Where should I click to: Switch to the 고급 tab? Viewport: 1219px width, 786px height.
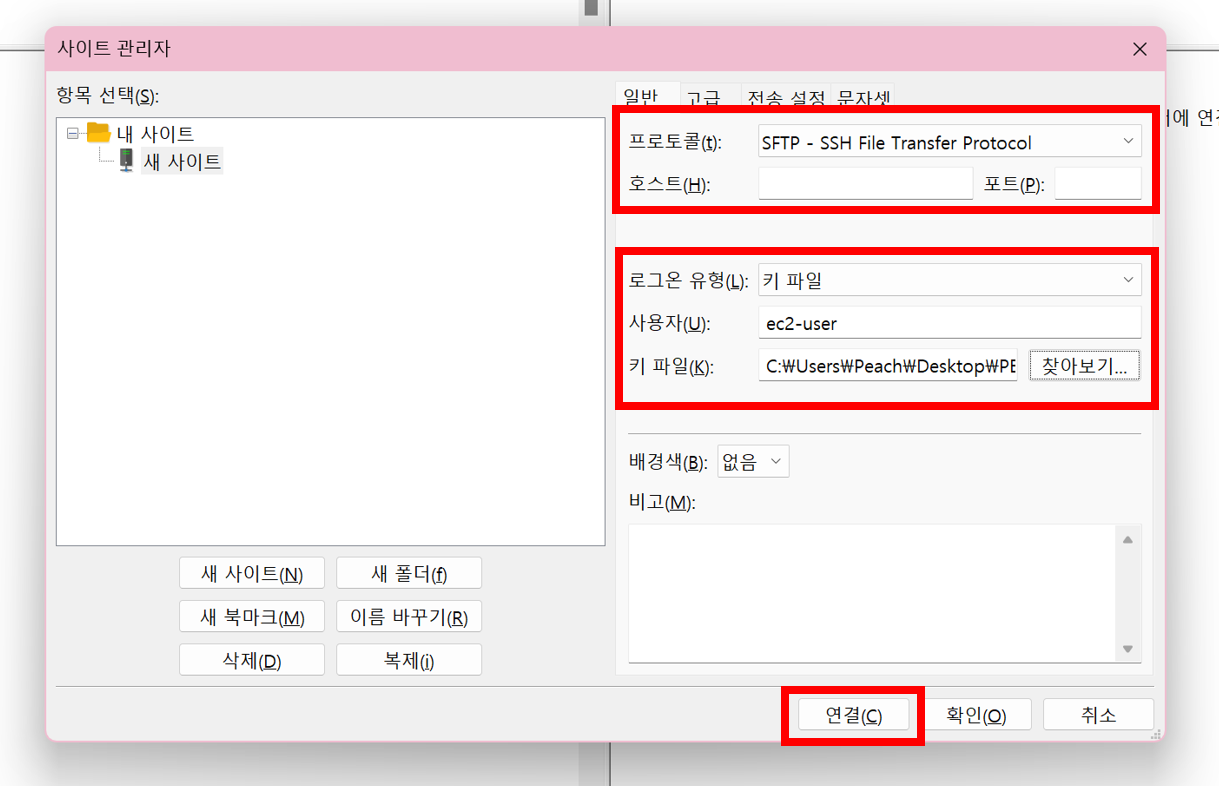point(703,98)
